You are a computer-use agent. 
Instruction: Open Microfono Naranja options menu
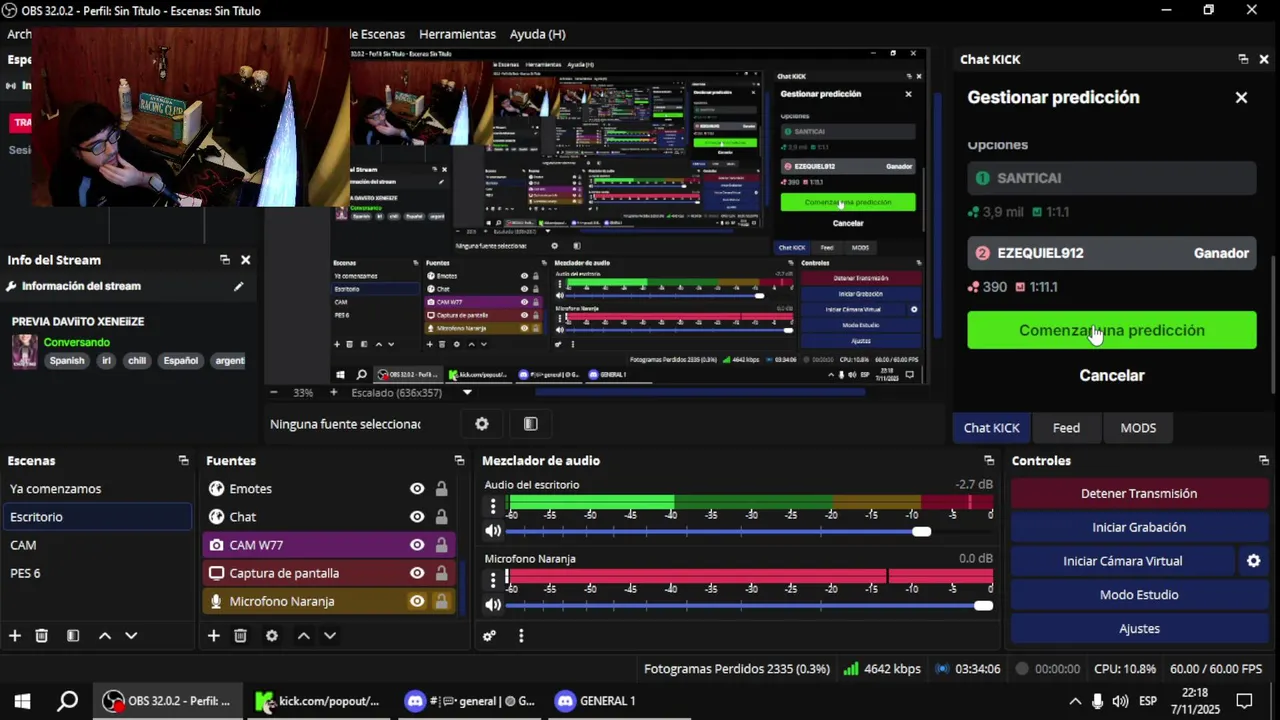click(493, 580)
